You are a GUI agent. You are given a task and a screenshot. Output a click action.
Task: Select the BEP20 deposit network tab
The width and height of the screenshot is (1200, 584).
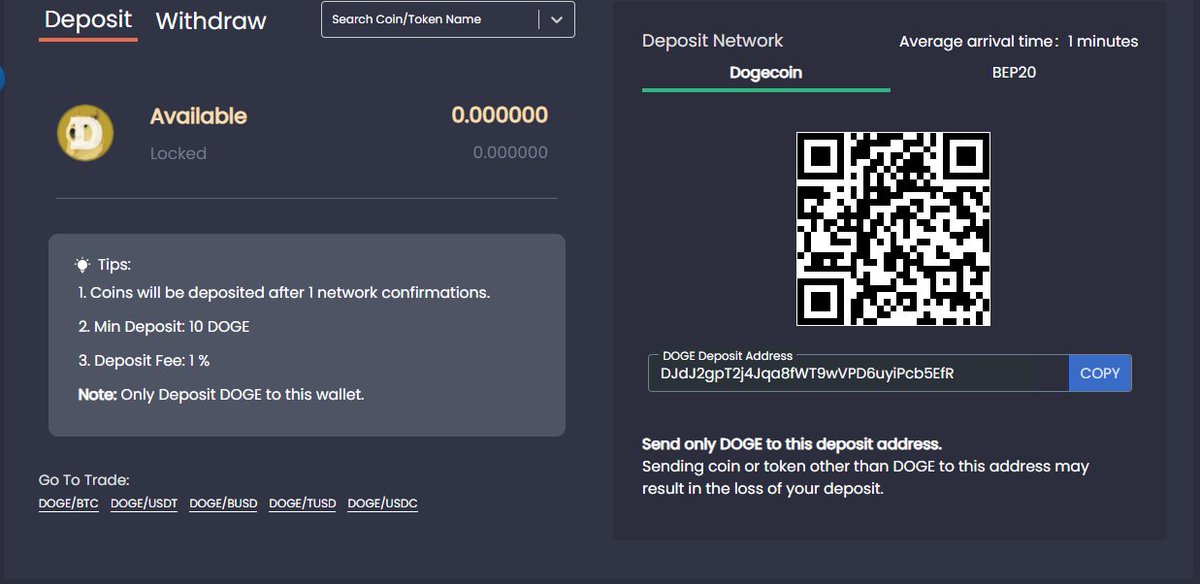(x=1014, y=73)
